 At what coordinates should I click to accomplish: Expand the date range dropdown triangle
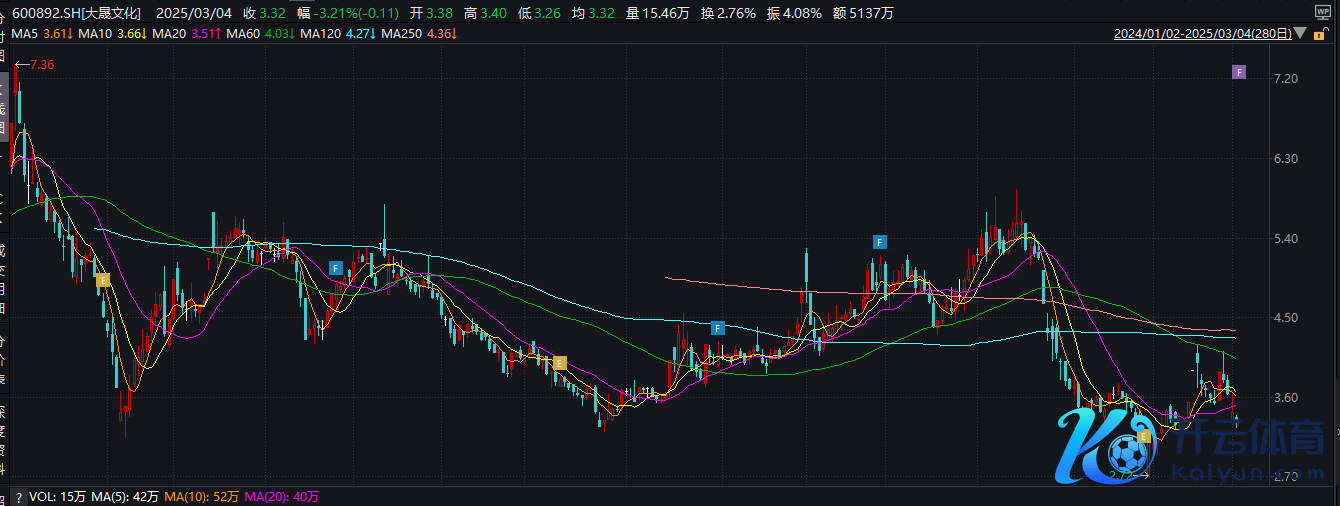coord(1299,34)
